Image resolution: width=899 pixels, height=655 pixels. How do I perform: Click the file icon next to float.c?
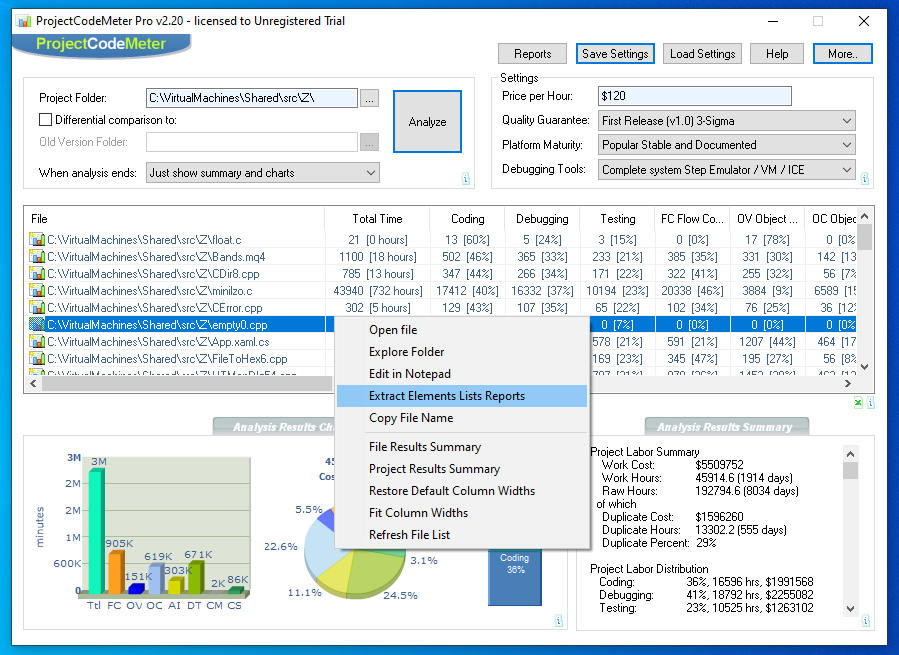pyautogui.click(x=37, y=240)
